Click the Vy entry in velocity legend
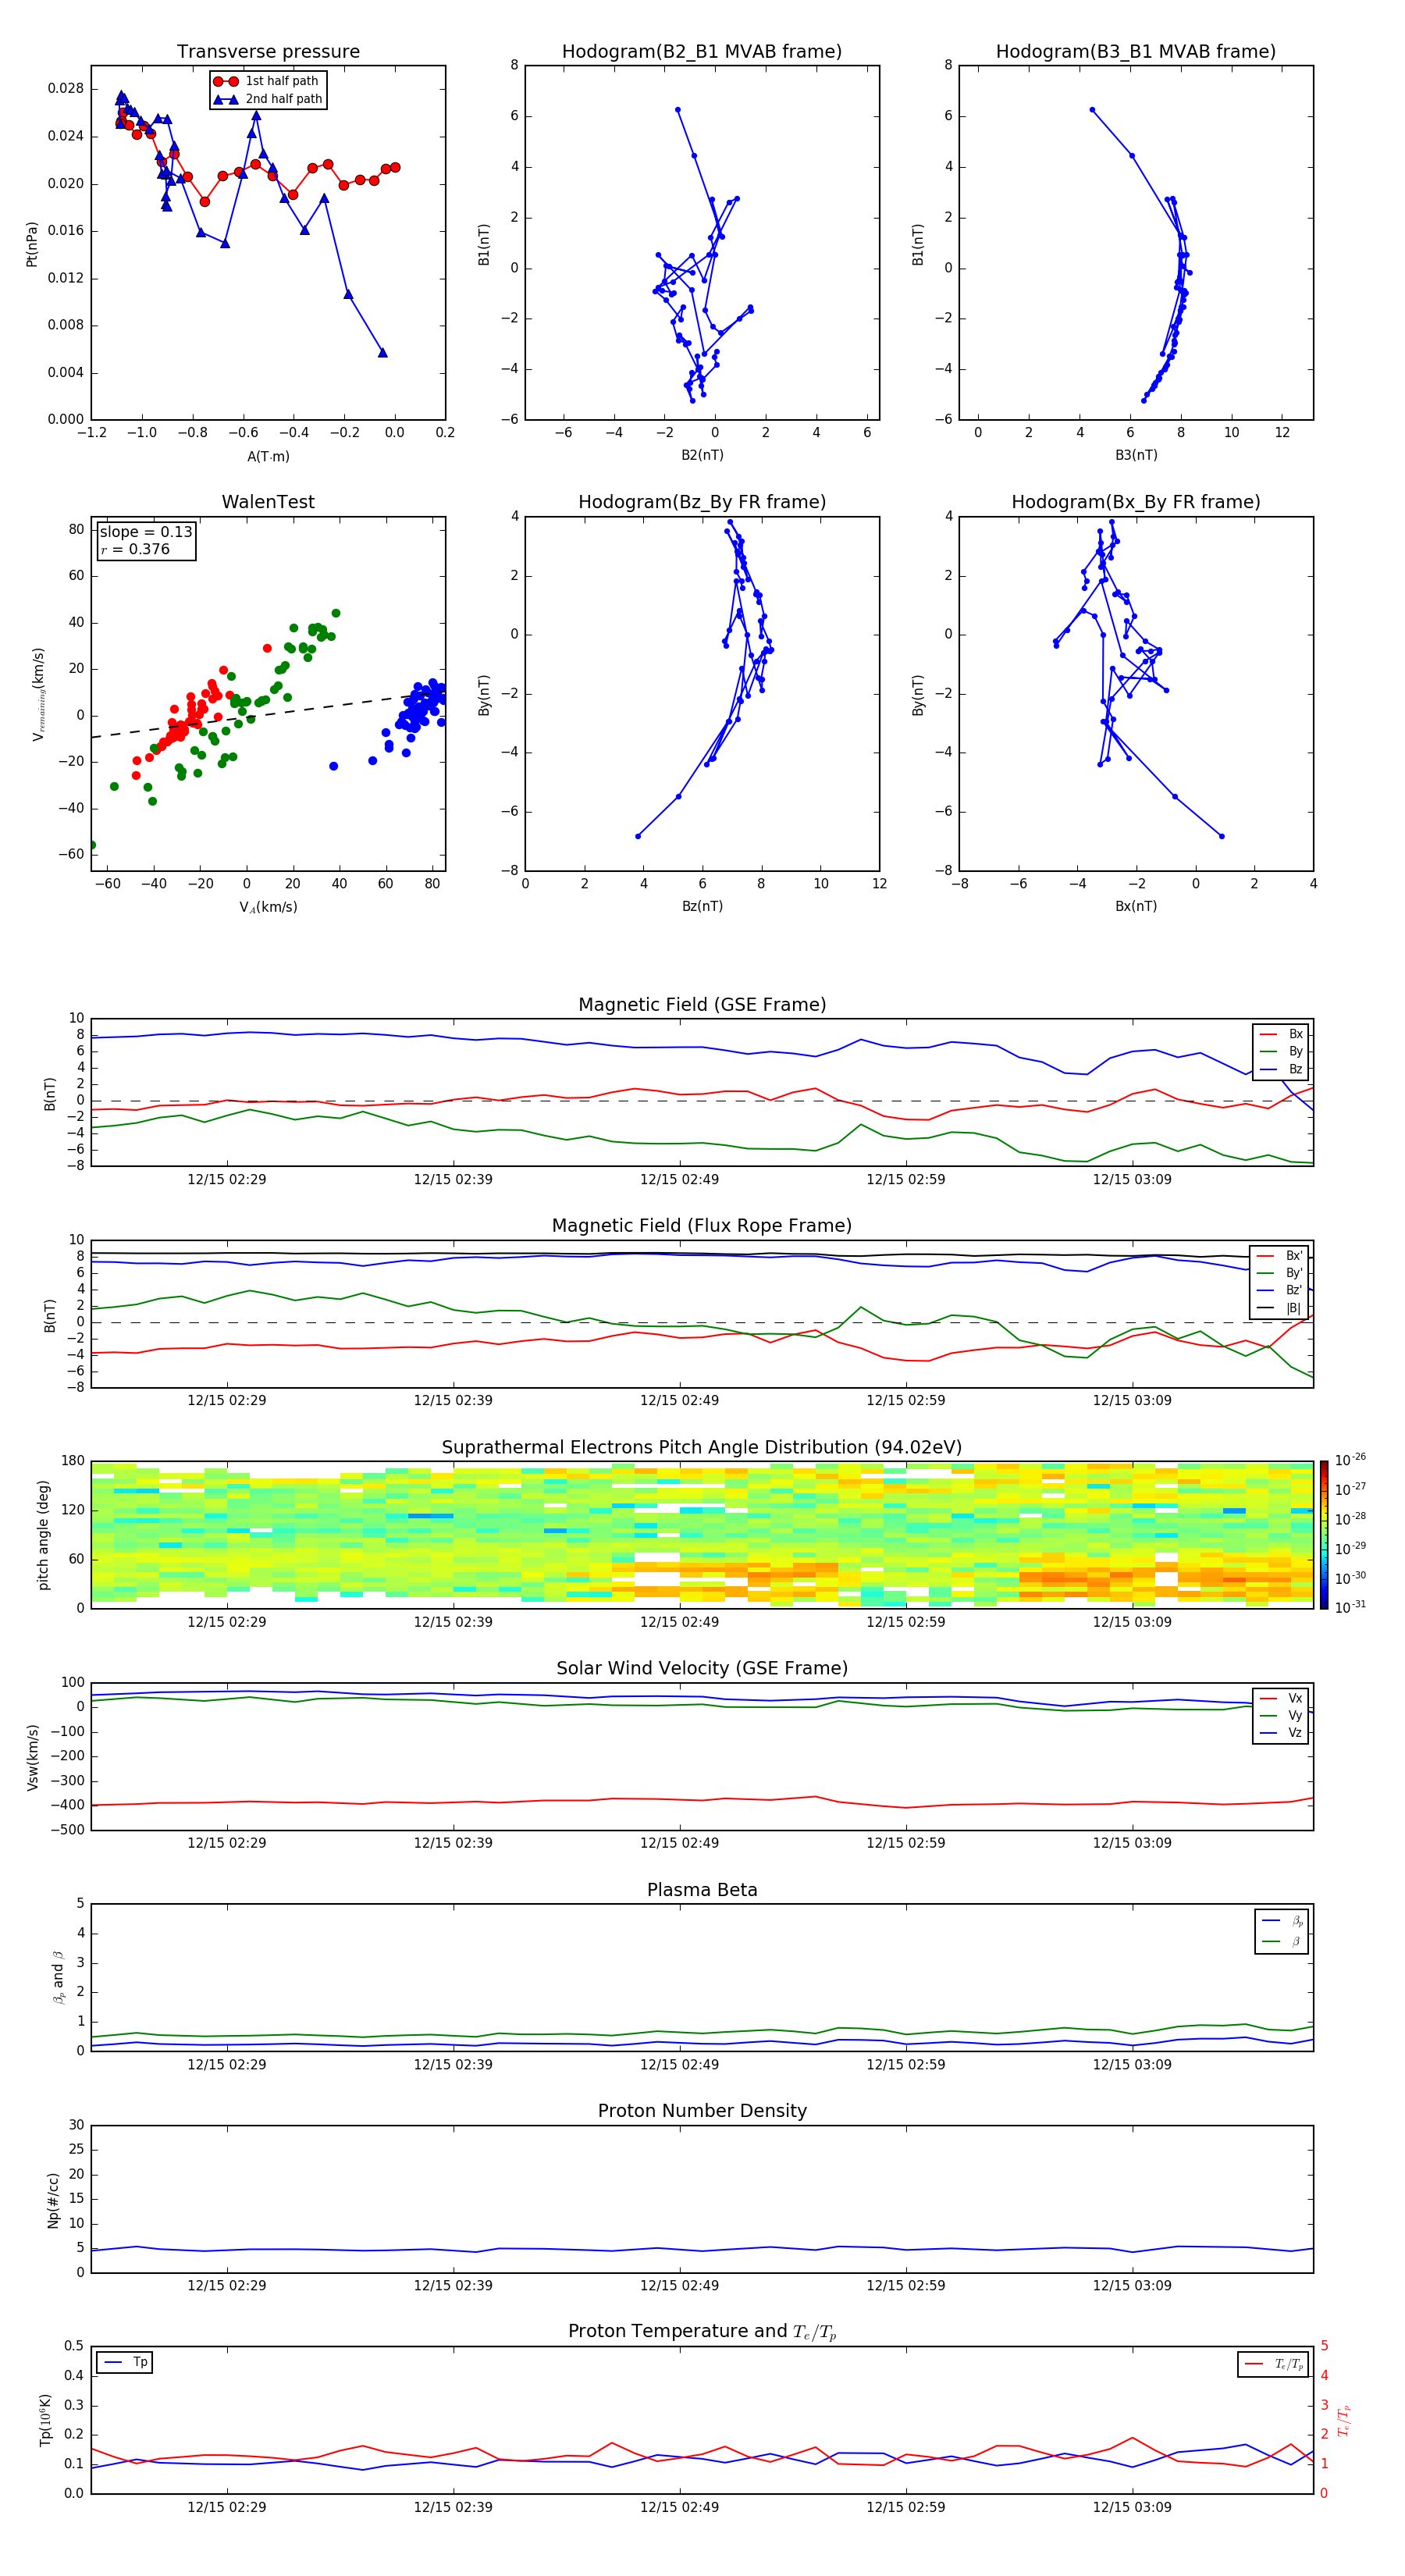1405x2576 pixels. [x=1282, y=1715]
